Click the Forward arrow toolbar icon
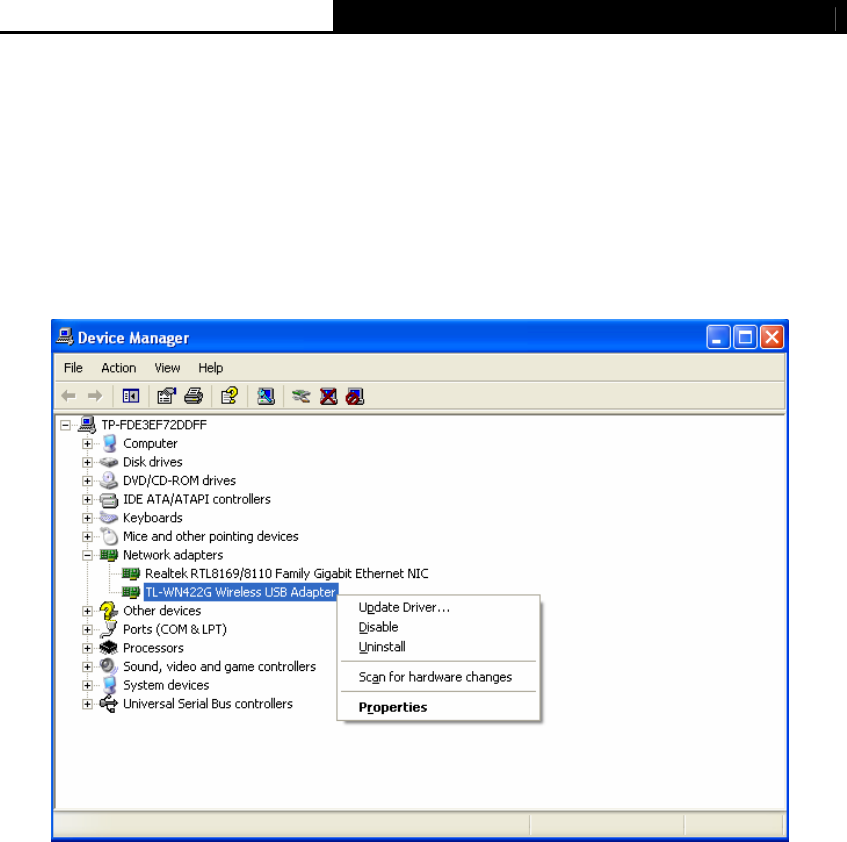The height and width of the screenshot is (842, 847). coord(95,396)
